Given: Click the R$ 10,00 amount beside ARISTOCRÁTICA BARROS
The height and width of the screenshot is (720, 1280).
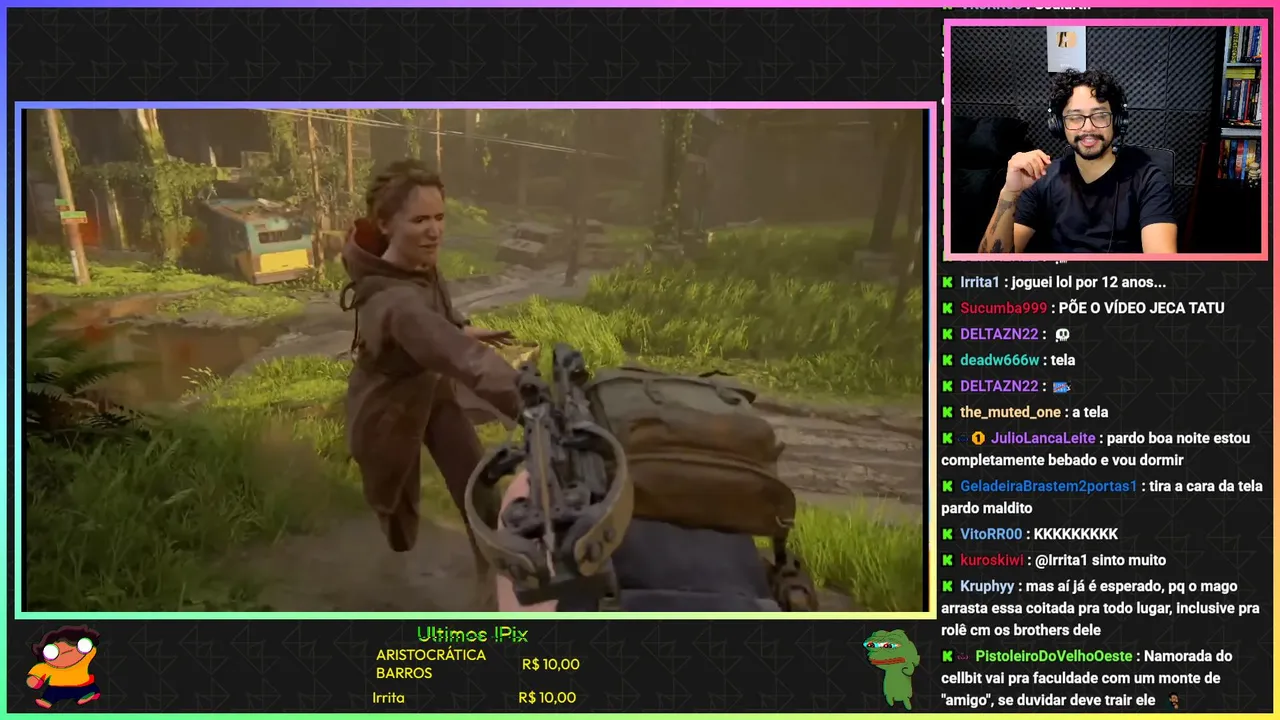Looking at the screenshot, I should 551,664.
